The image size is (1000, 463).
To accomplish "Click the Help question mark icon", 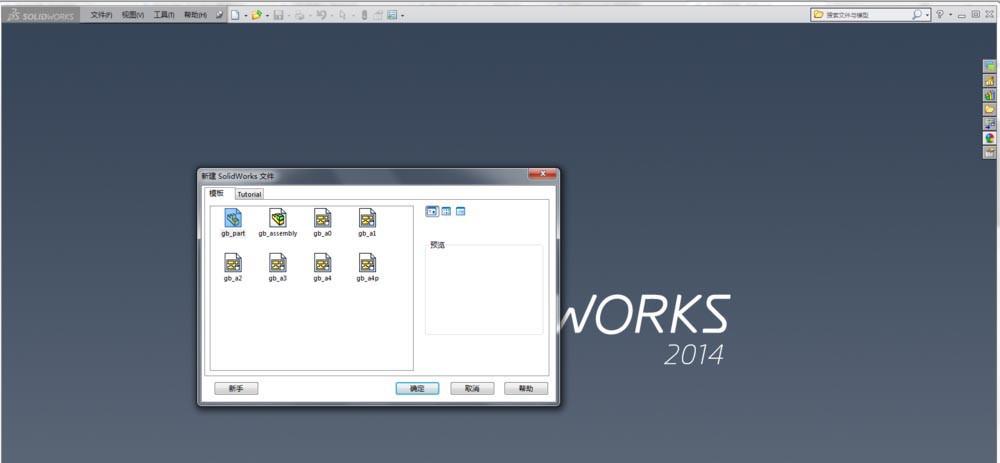I will pyautogui.click(x=939, y=14).
